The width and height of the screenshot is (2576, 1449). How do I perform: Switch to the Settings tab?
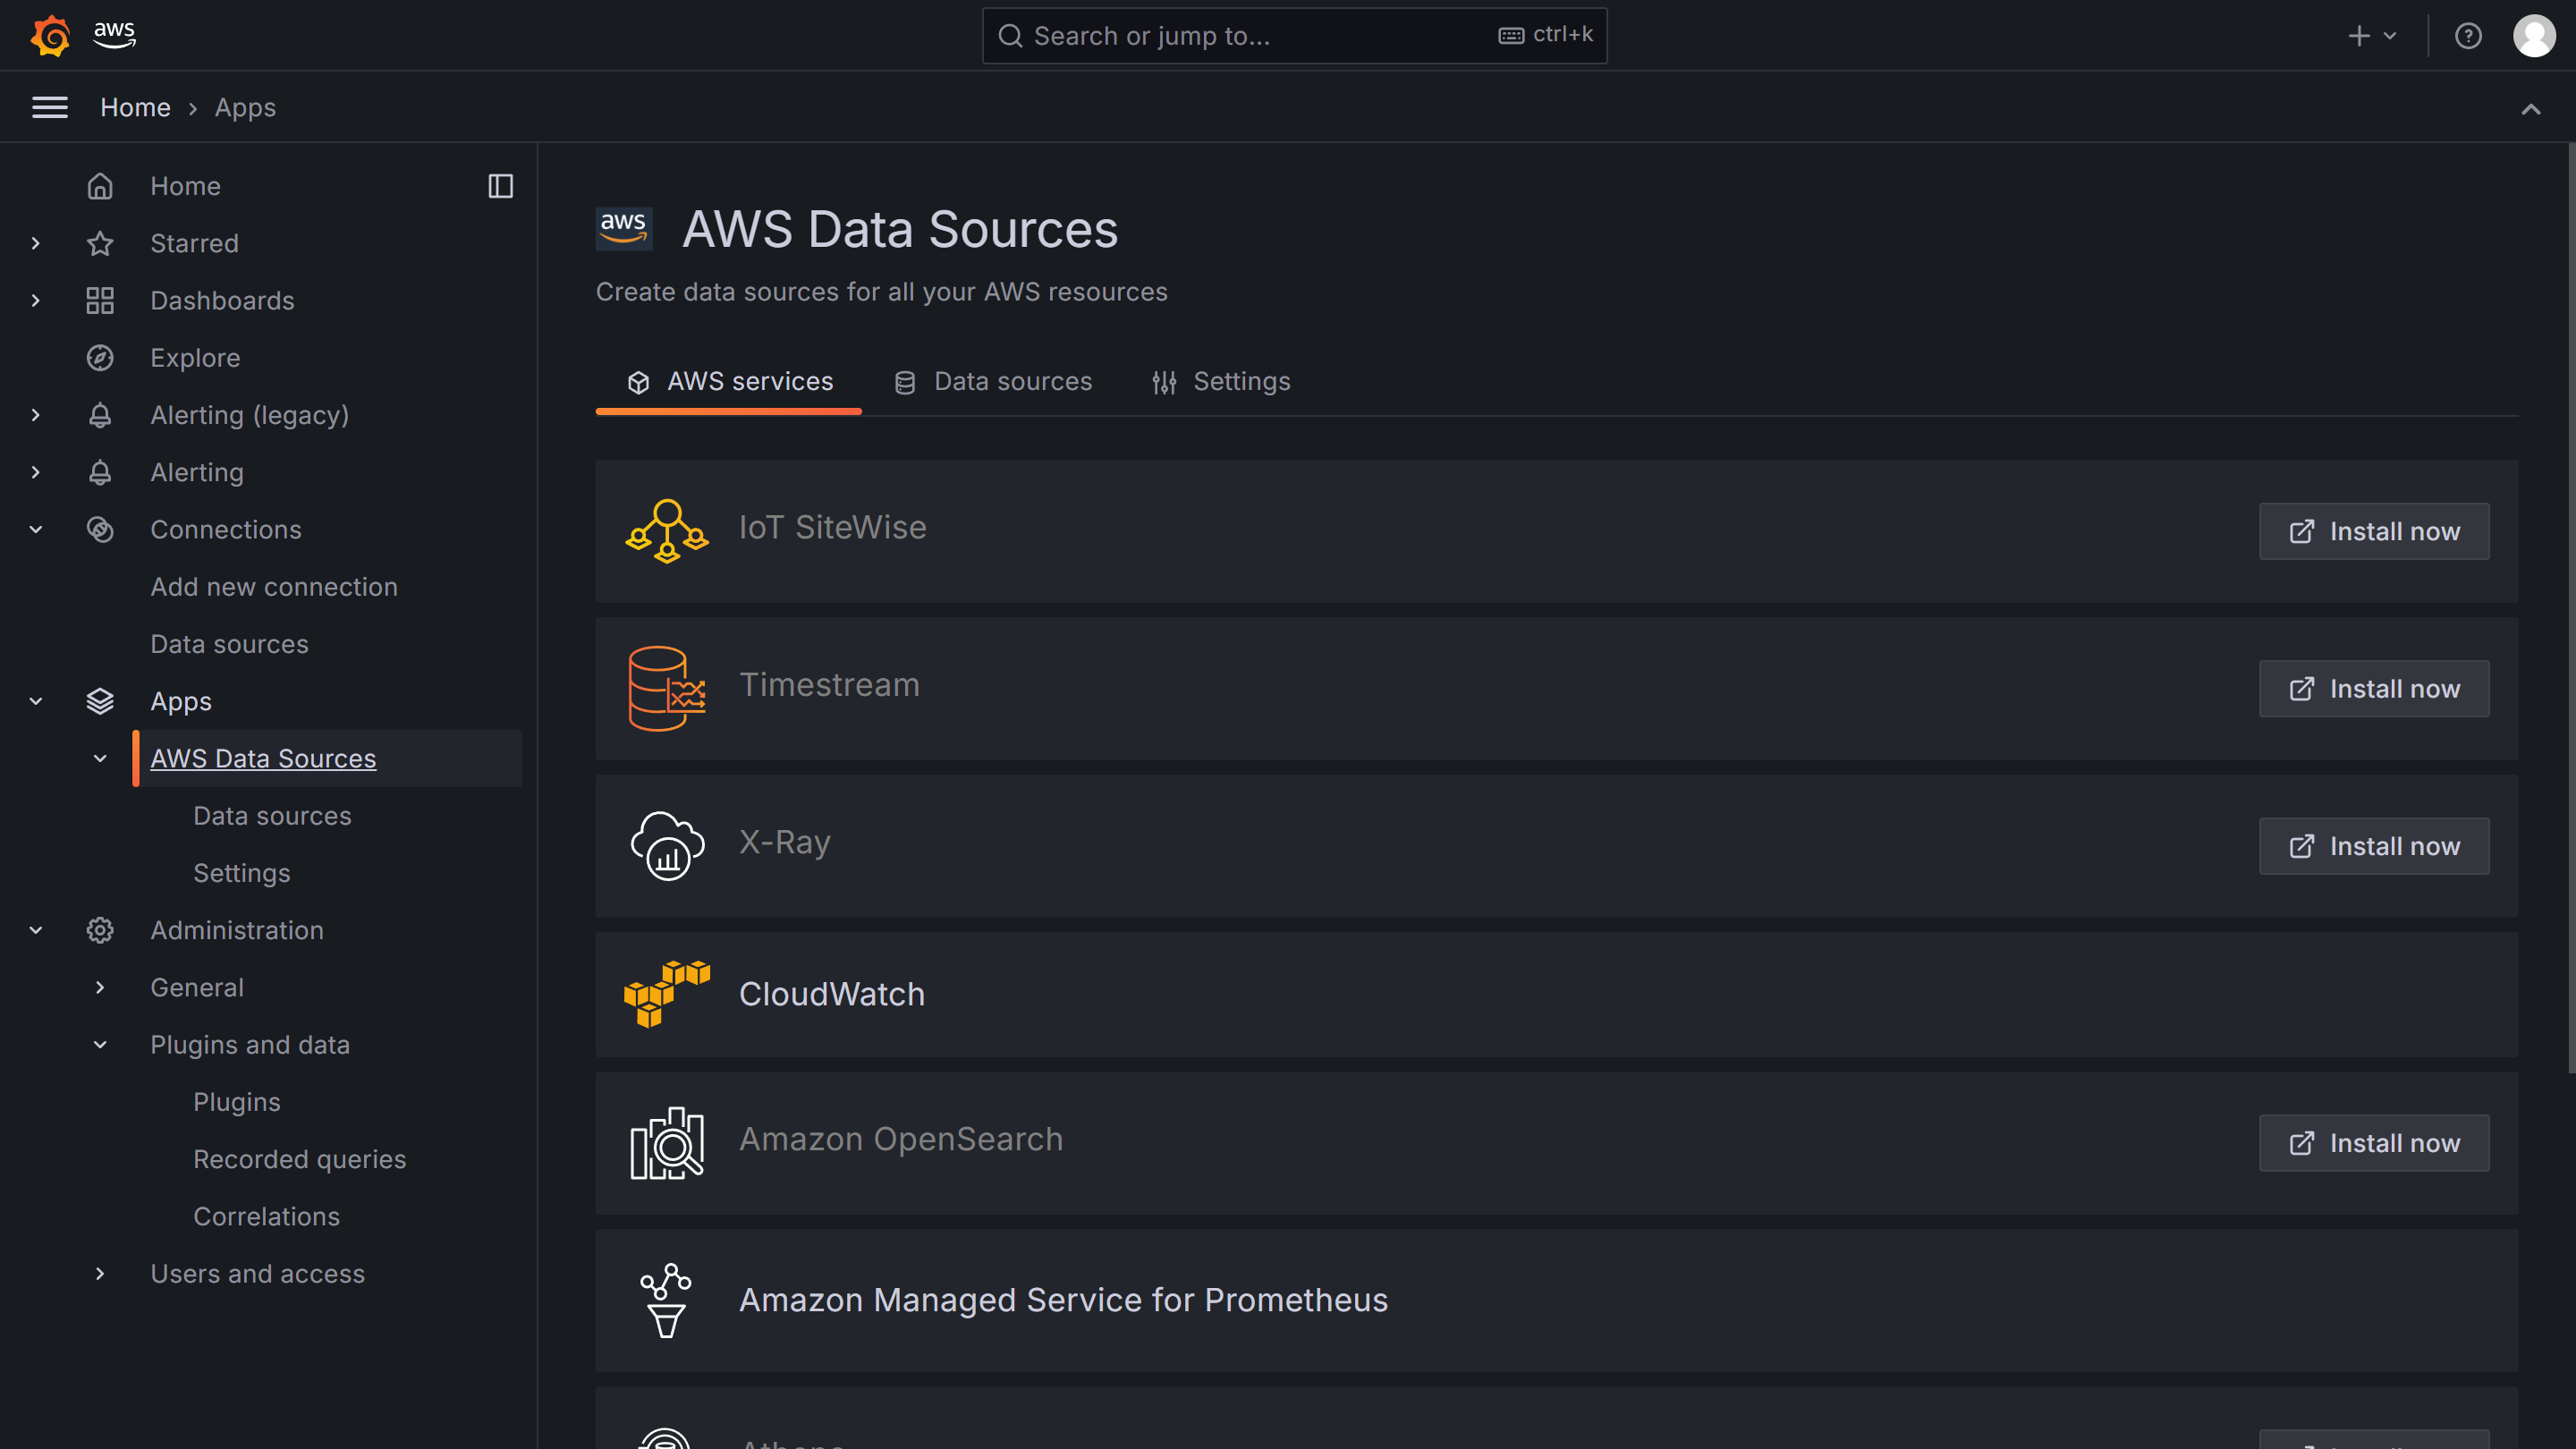tap(1220, 382)
